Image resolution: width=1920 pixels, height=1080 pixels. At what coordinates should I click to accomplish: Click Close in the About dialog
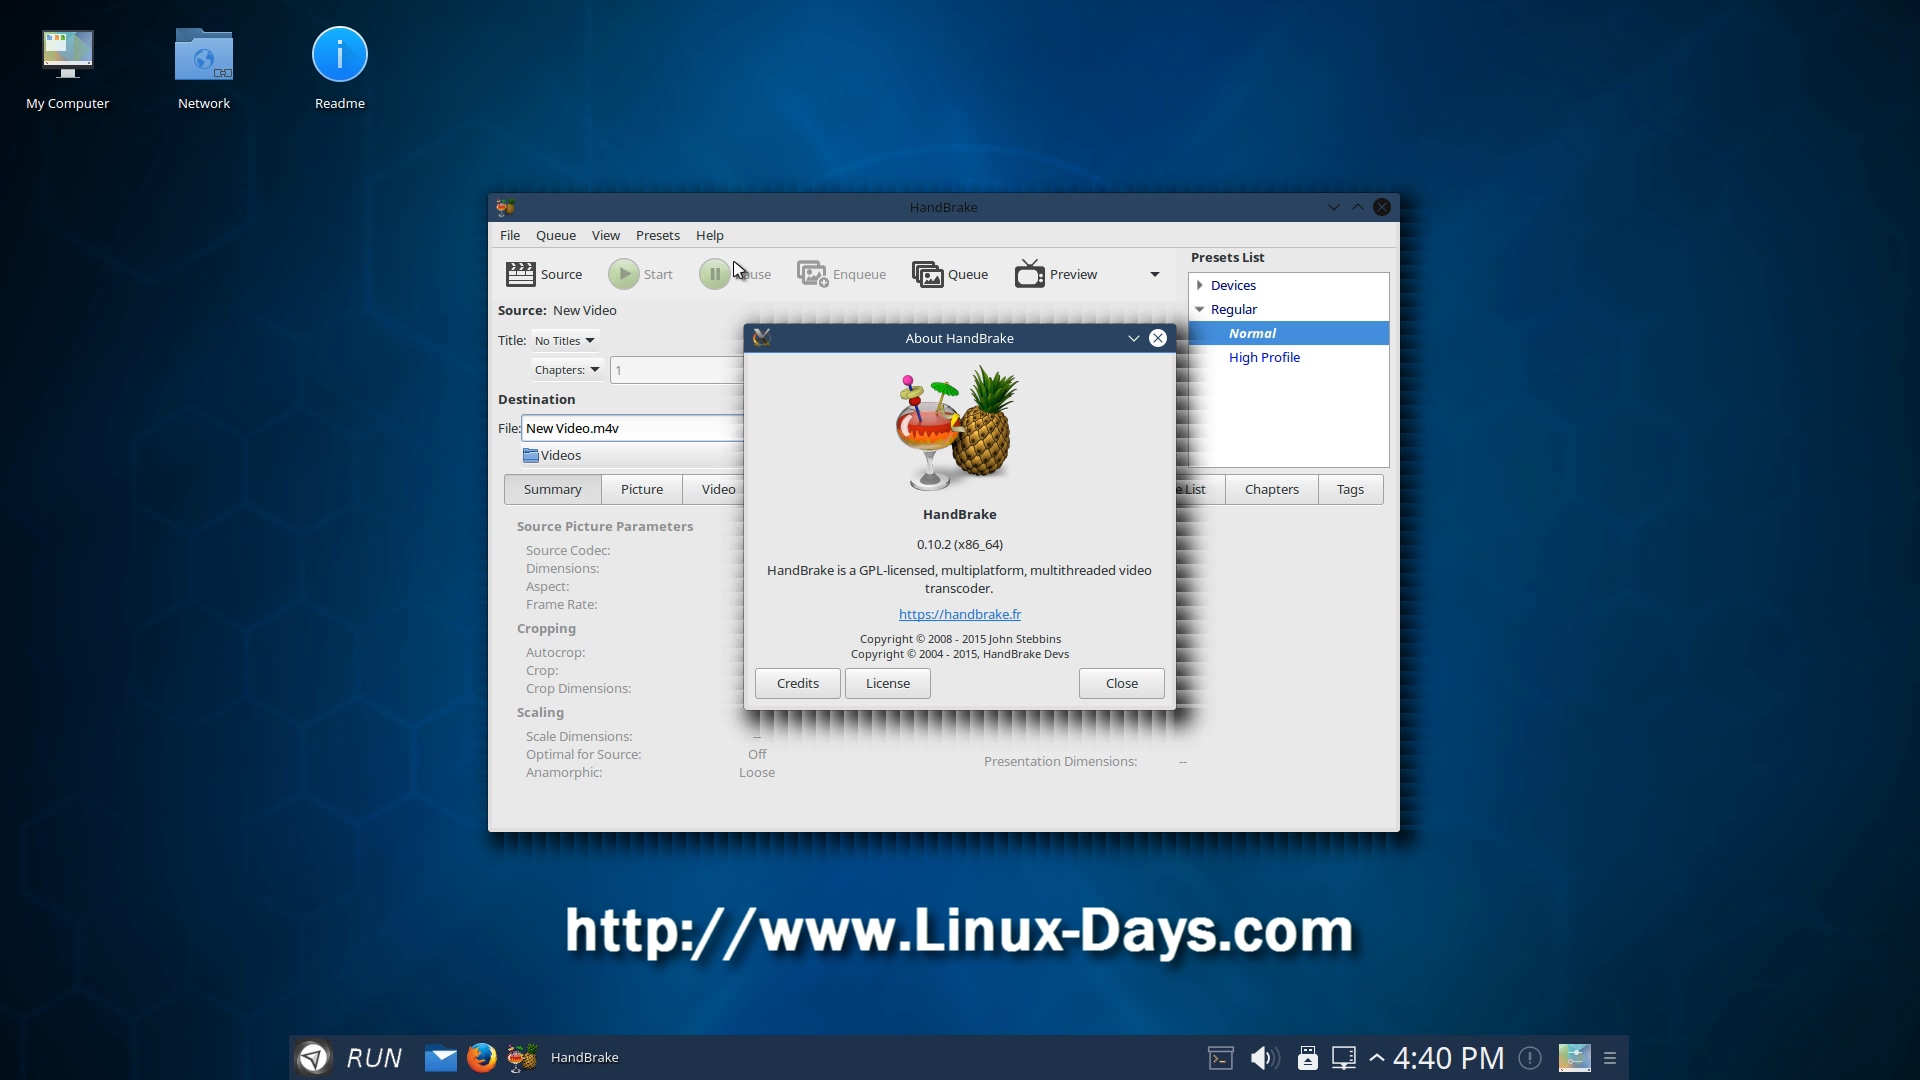[x=1122, y=683]
